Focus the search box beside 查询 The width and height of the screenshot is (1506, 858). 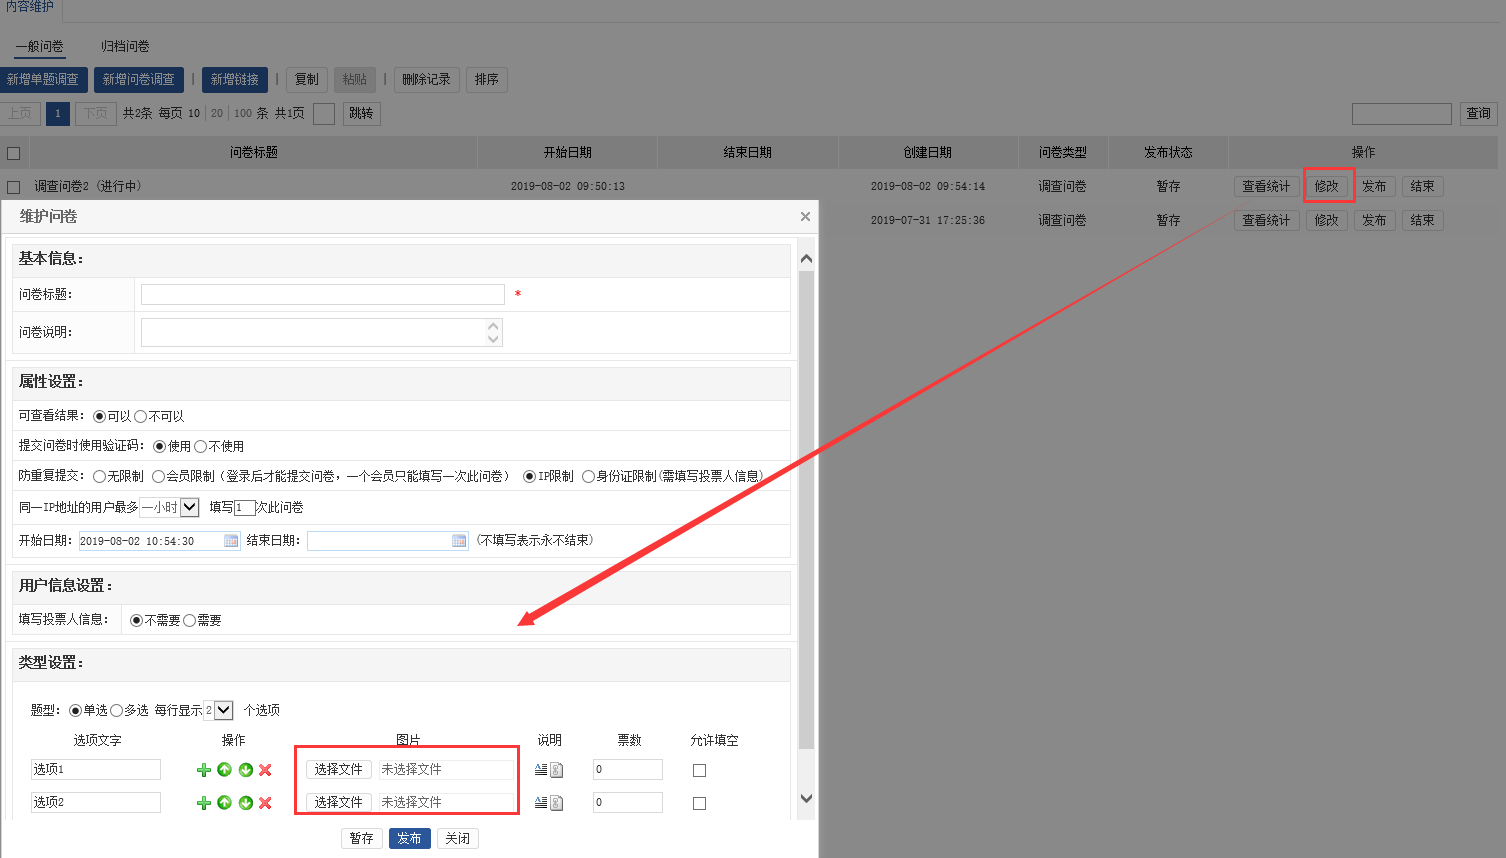pos(1402,113)
